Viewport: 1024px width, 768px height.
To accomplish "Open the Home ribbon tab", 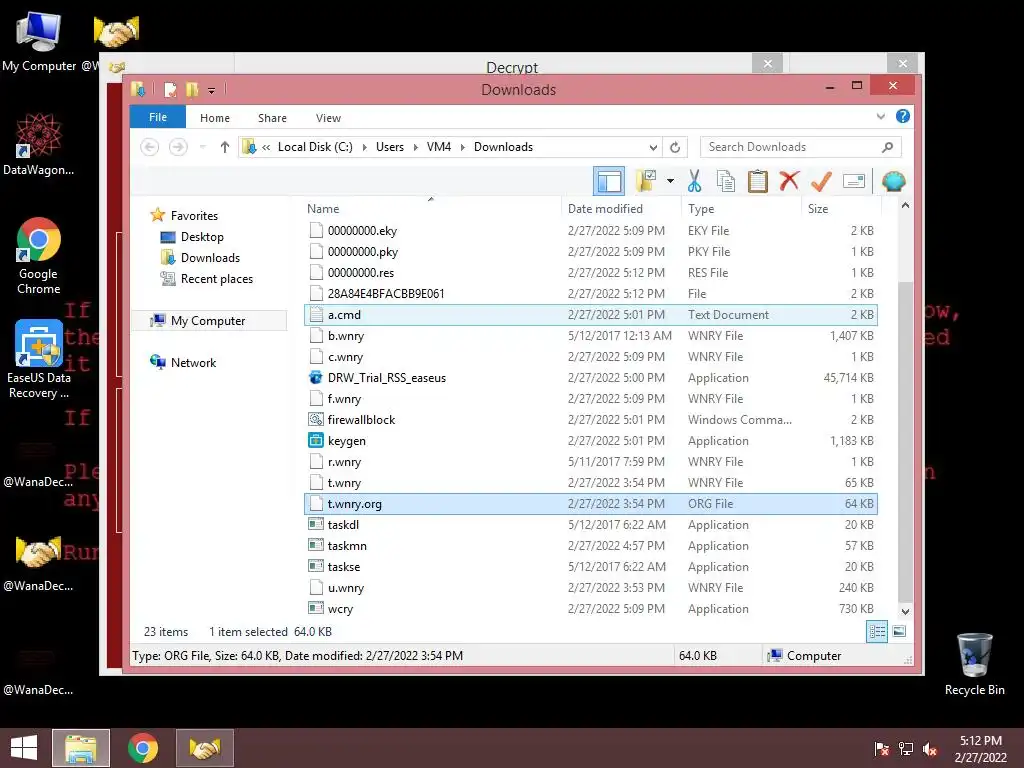I will pos(215,118).
